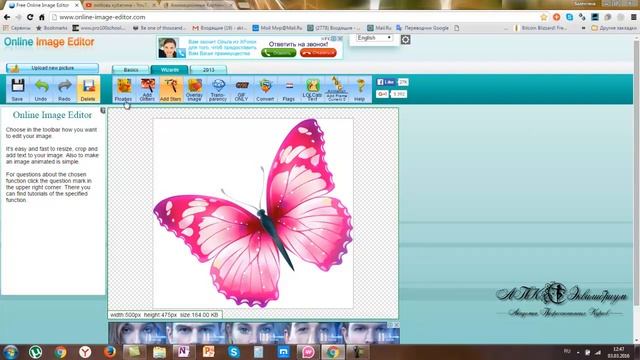Switch to the 2013 tab
The width and height of the screenshot is (640, 360).
208,69
